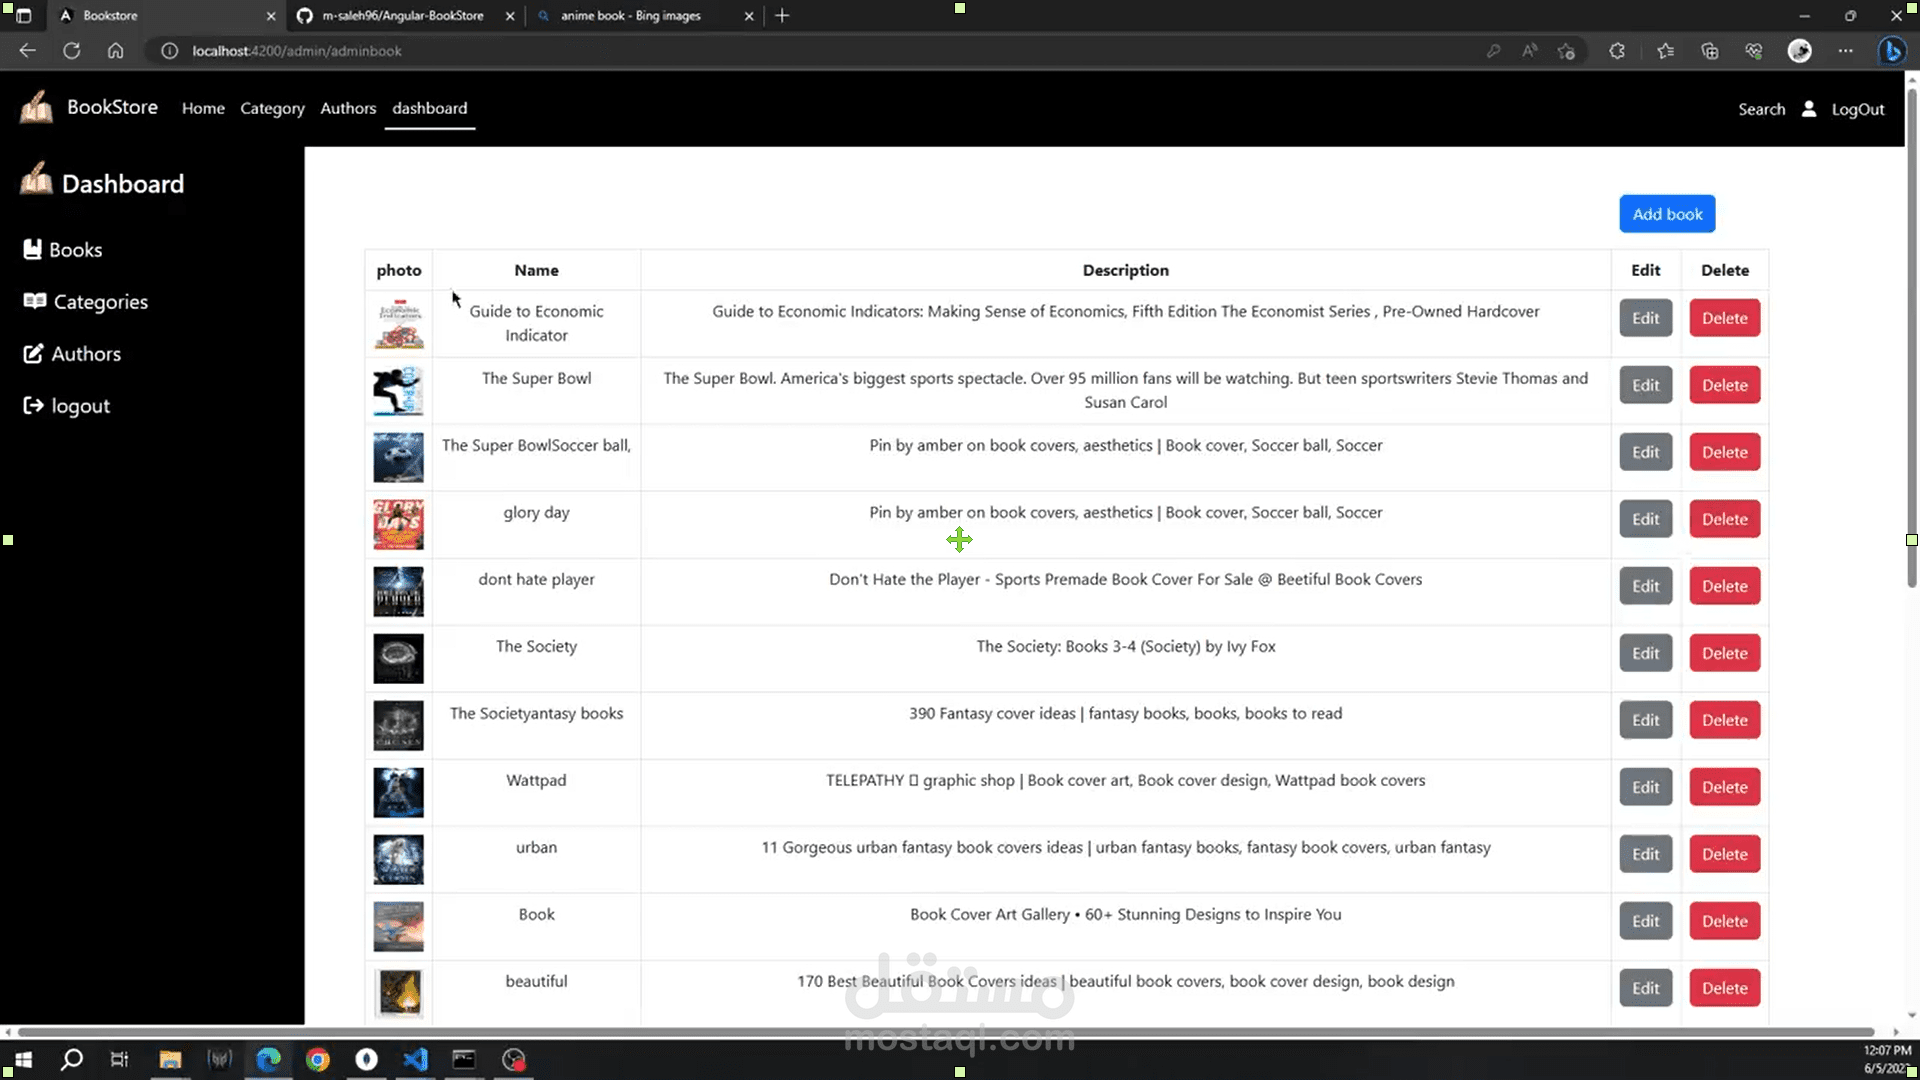This screenshot has width=1920, height=1080.
Task: Click the Authors edit icon in sidebar
Action: (x=33, y=353)
